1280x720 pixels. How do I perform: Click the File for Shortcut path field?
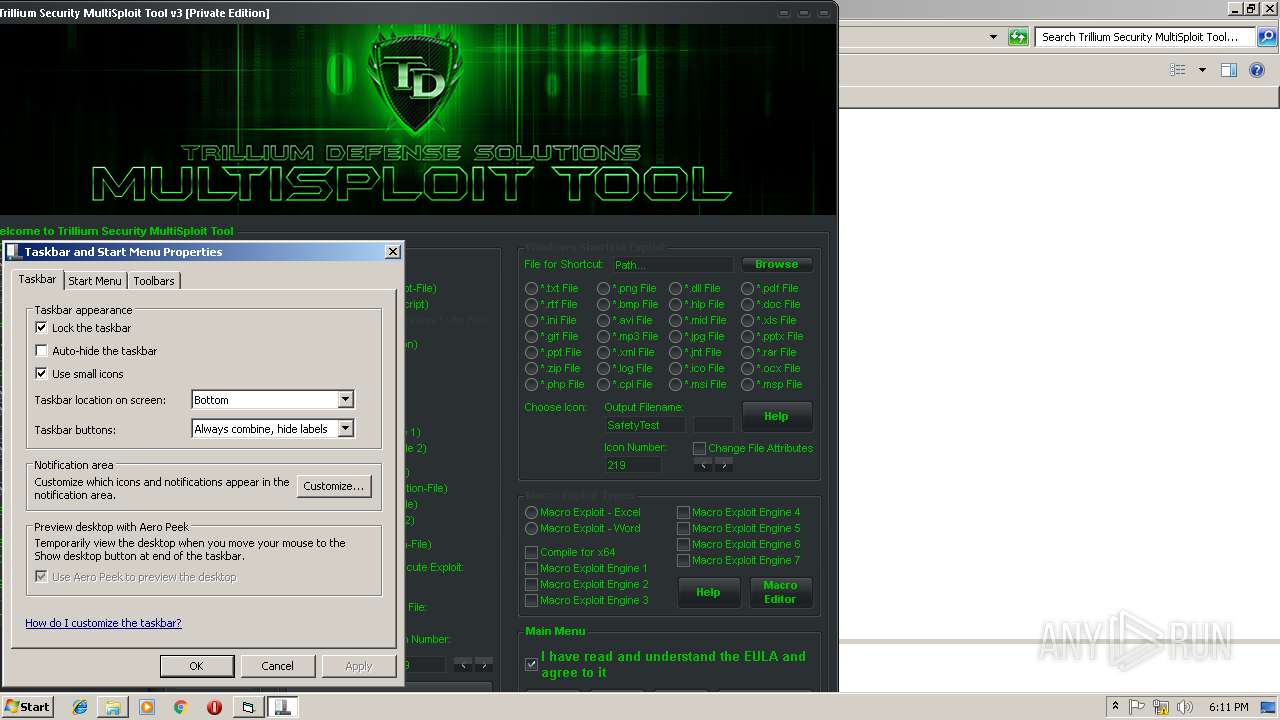coord(673,265)
